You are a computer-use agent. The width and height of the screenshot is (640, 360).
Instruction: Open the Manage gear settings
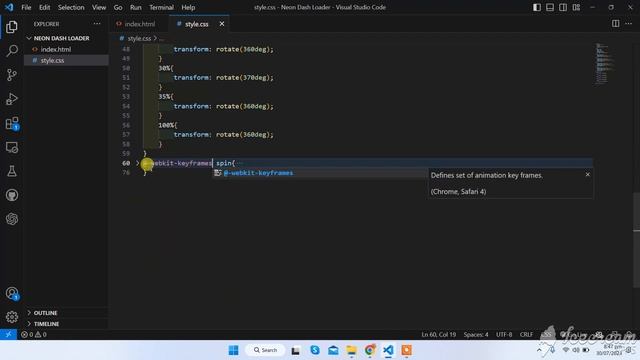click(x=12, y=317)
